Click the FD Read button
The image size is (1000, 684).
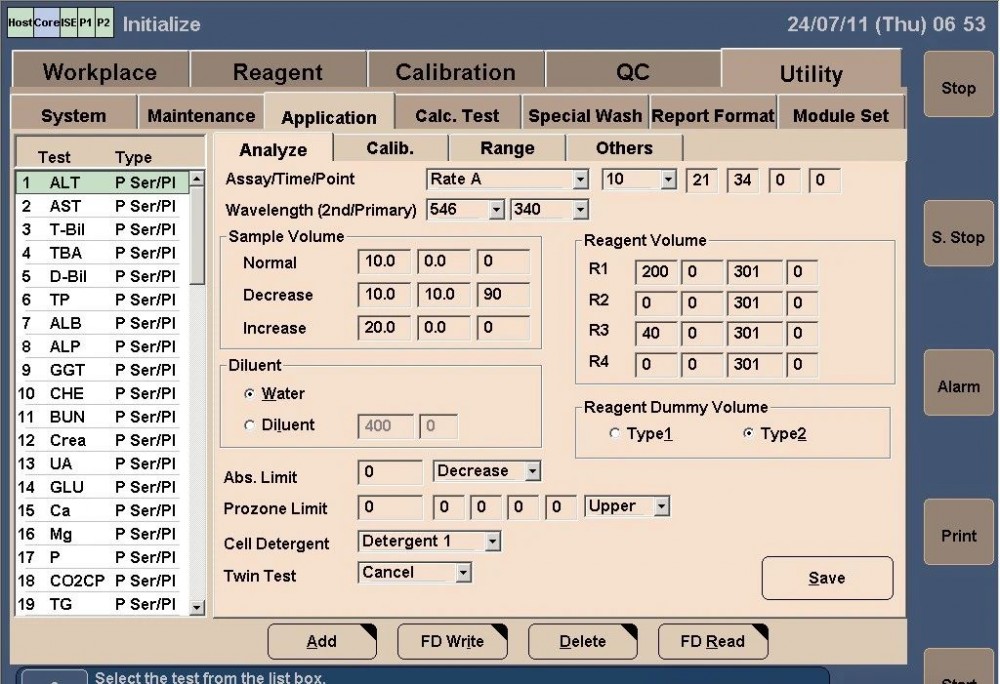[x=712, y=641]
